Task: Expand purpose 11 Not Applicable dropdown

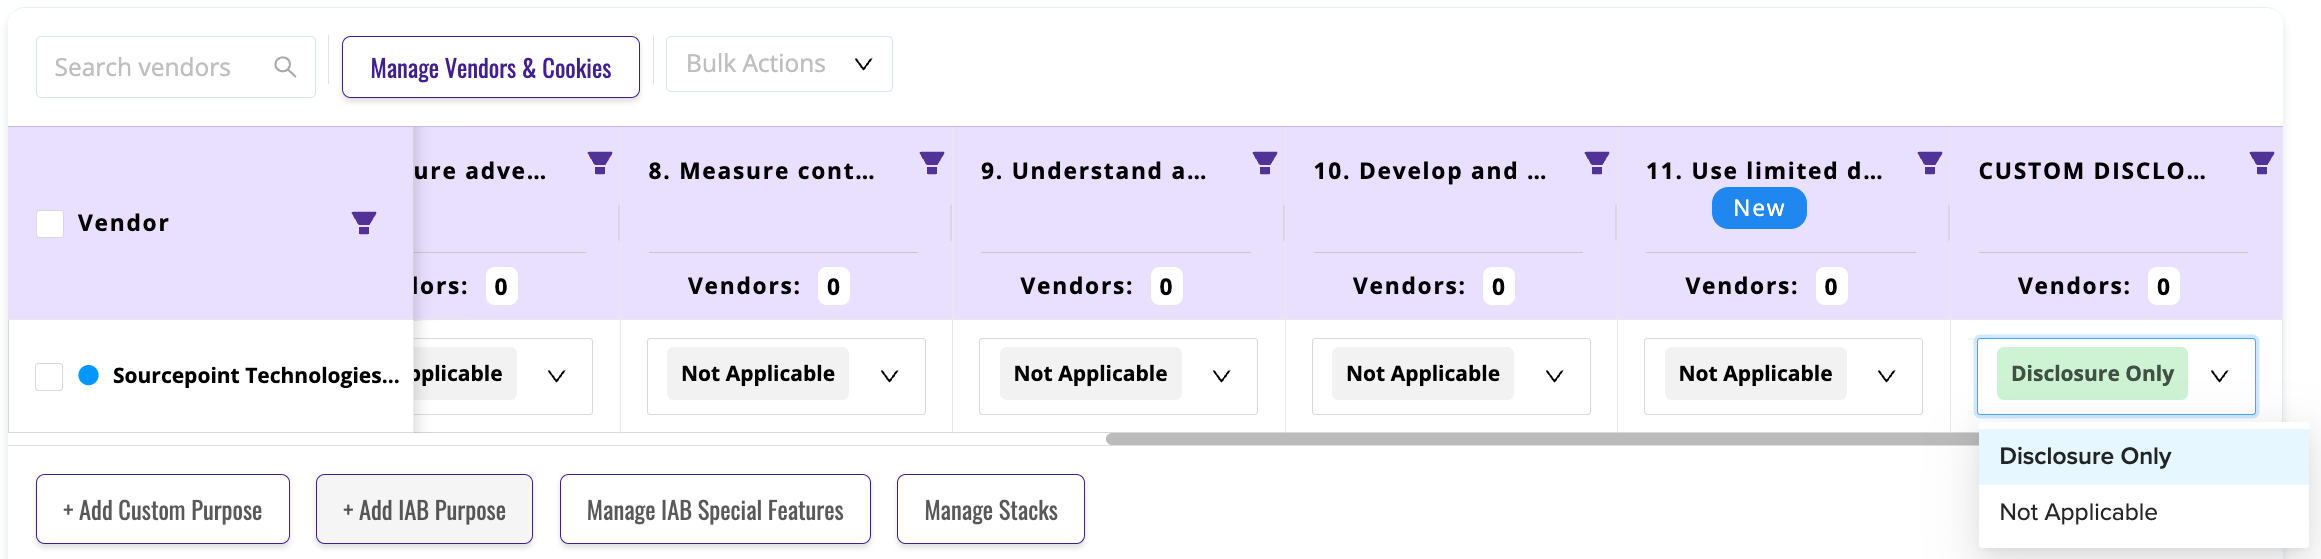Action: click(1886, 376)
